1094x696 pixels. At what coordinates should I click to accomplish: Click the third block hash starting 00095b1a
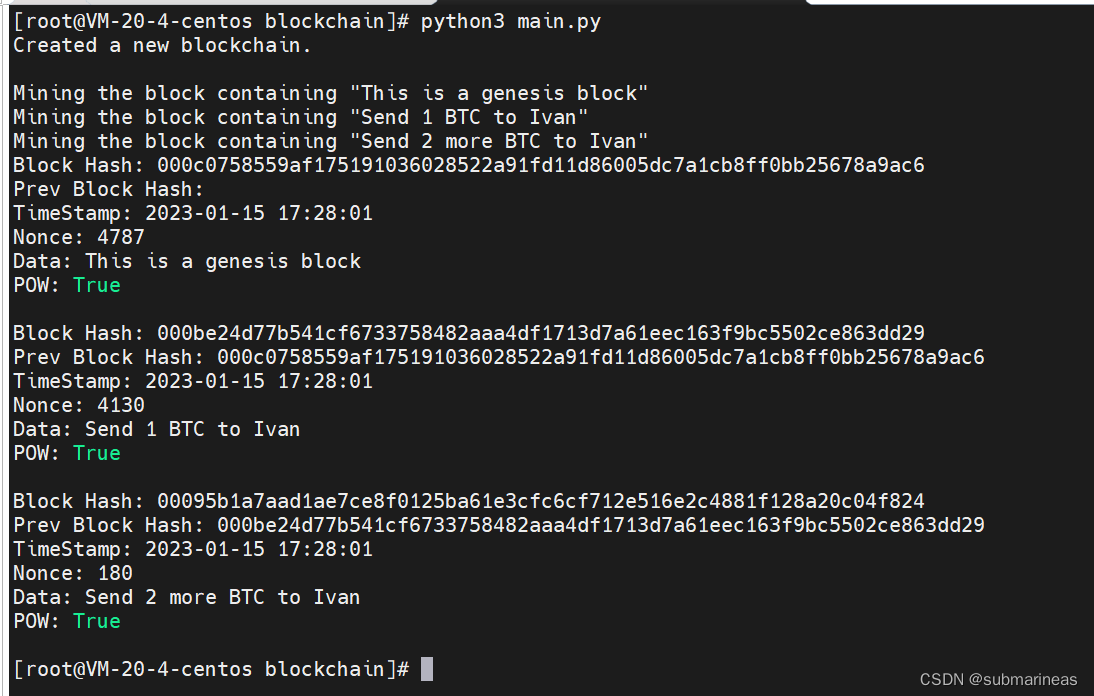541,501
